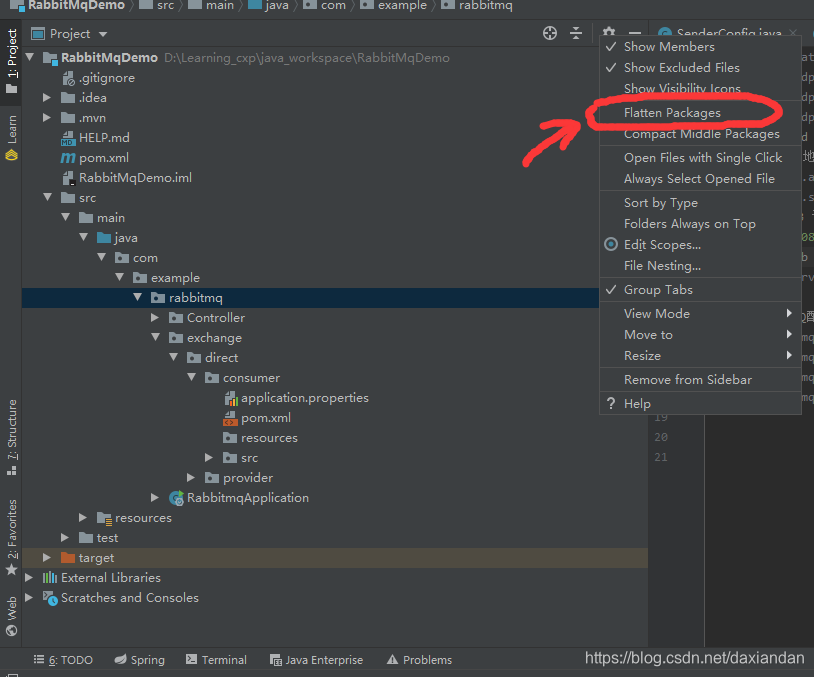Select the SenderConfig.java editor tab
Viewport: 814px width, 677px height.
coord(727,33)
